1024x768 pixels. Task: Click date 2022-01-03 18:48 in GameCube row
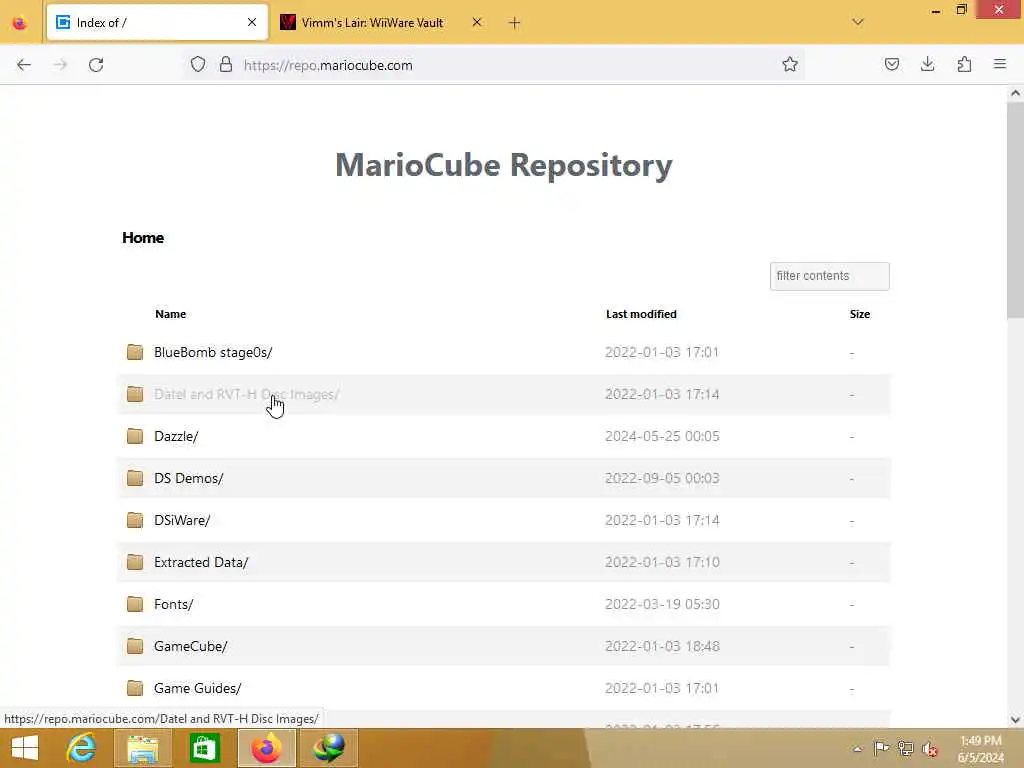pos(662,647)
